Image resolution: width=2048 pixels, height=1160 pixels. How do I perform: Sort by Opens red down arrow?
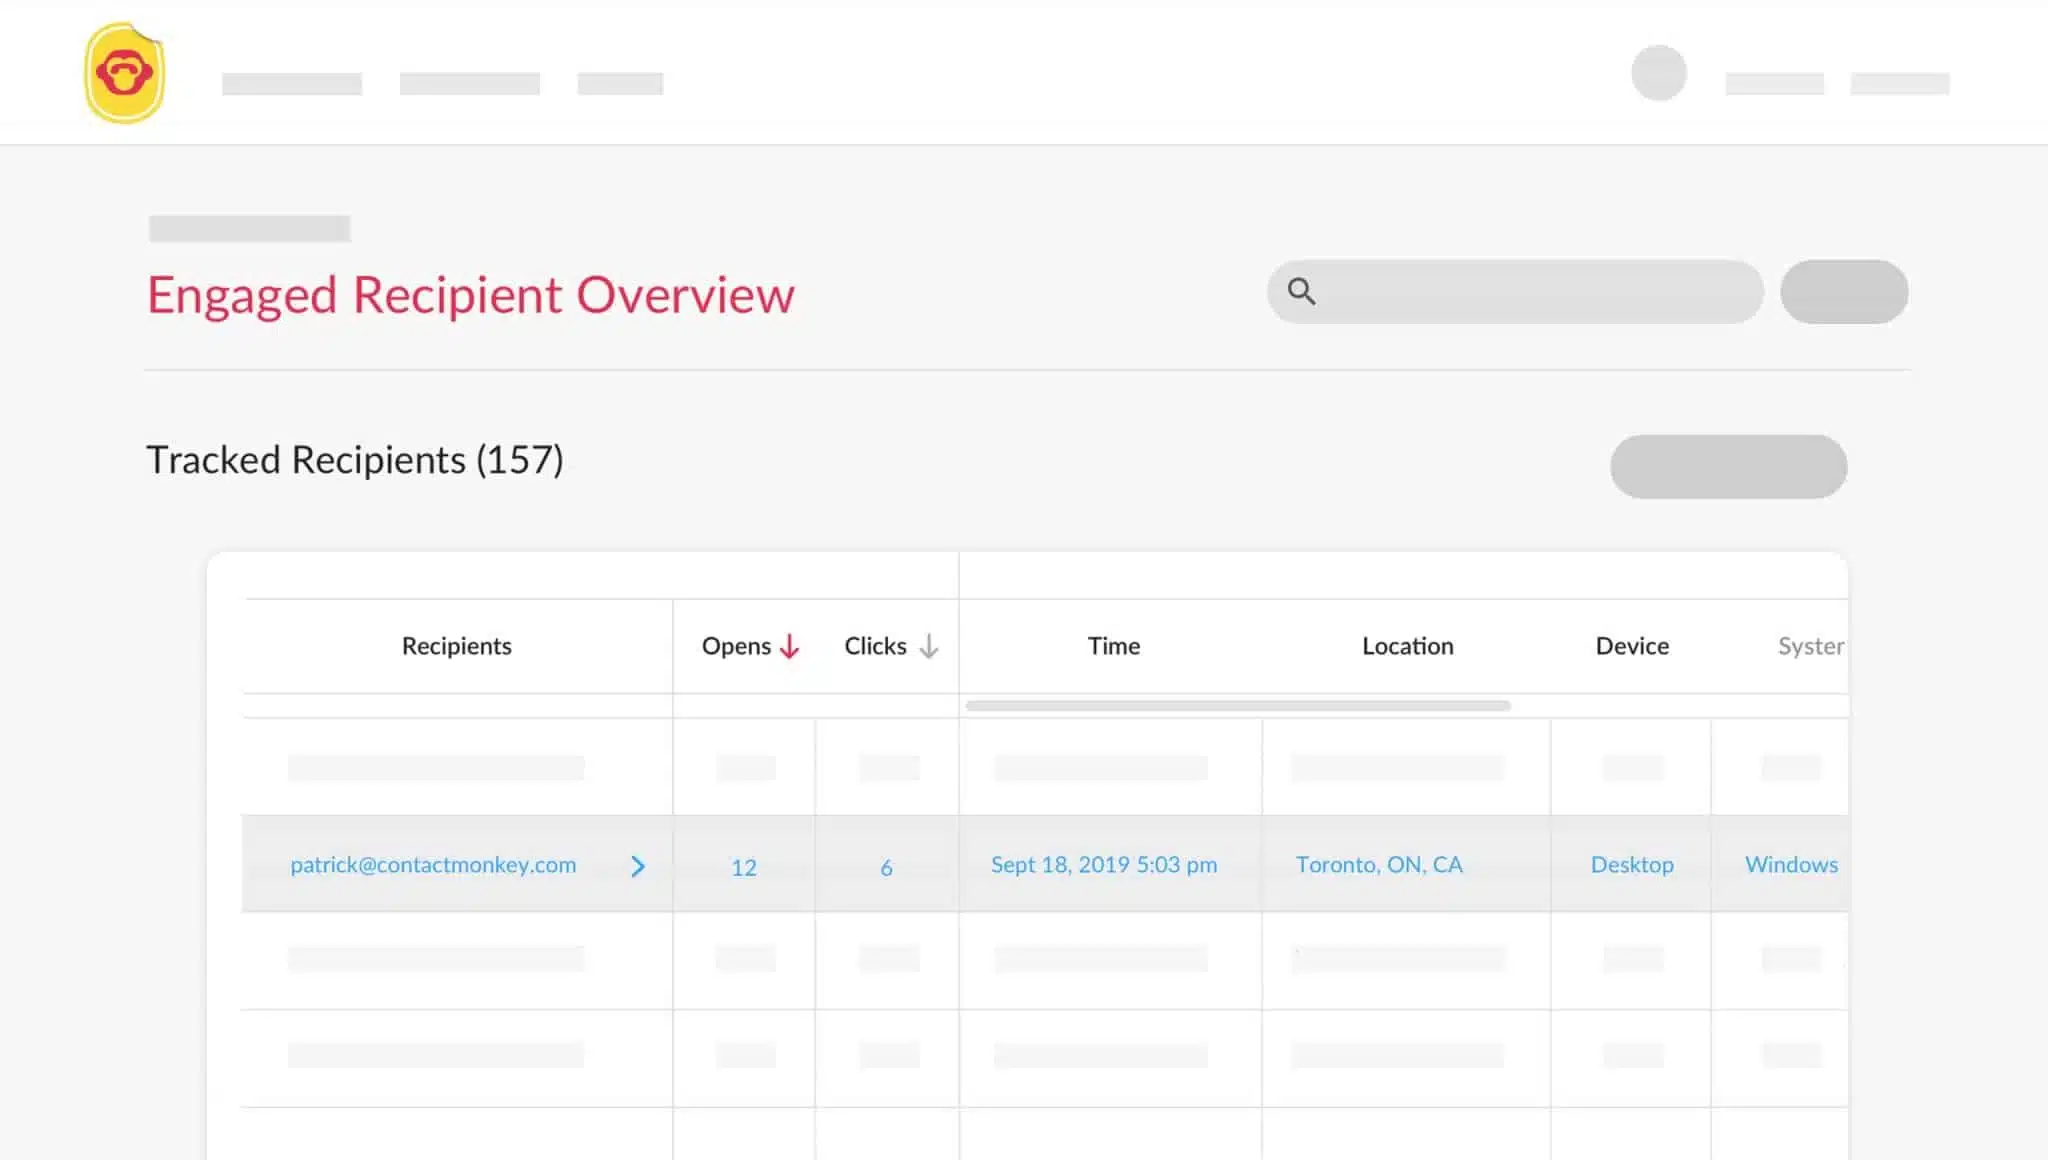click(790, 646)
